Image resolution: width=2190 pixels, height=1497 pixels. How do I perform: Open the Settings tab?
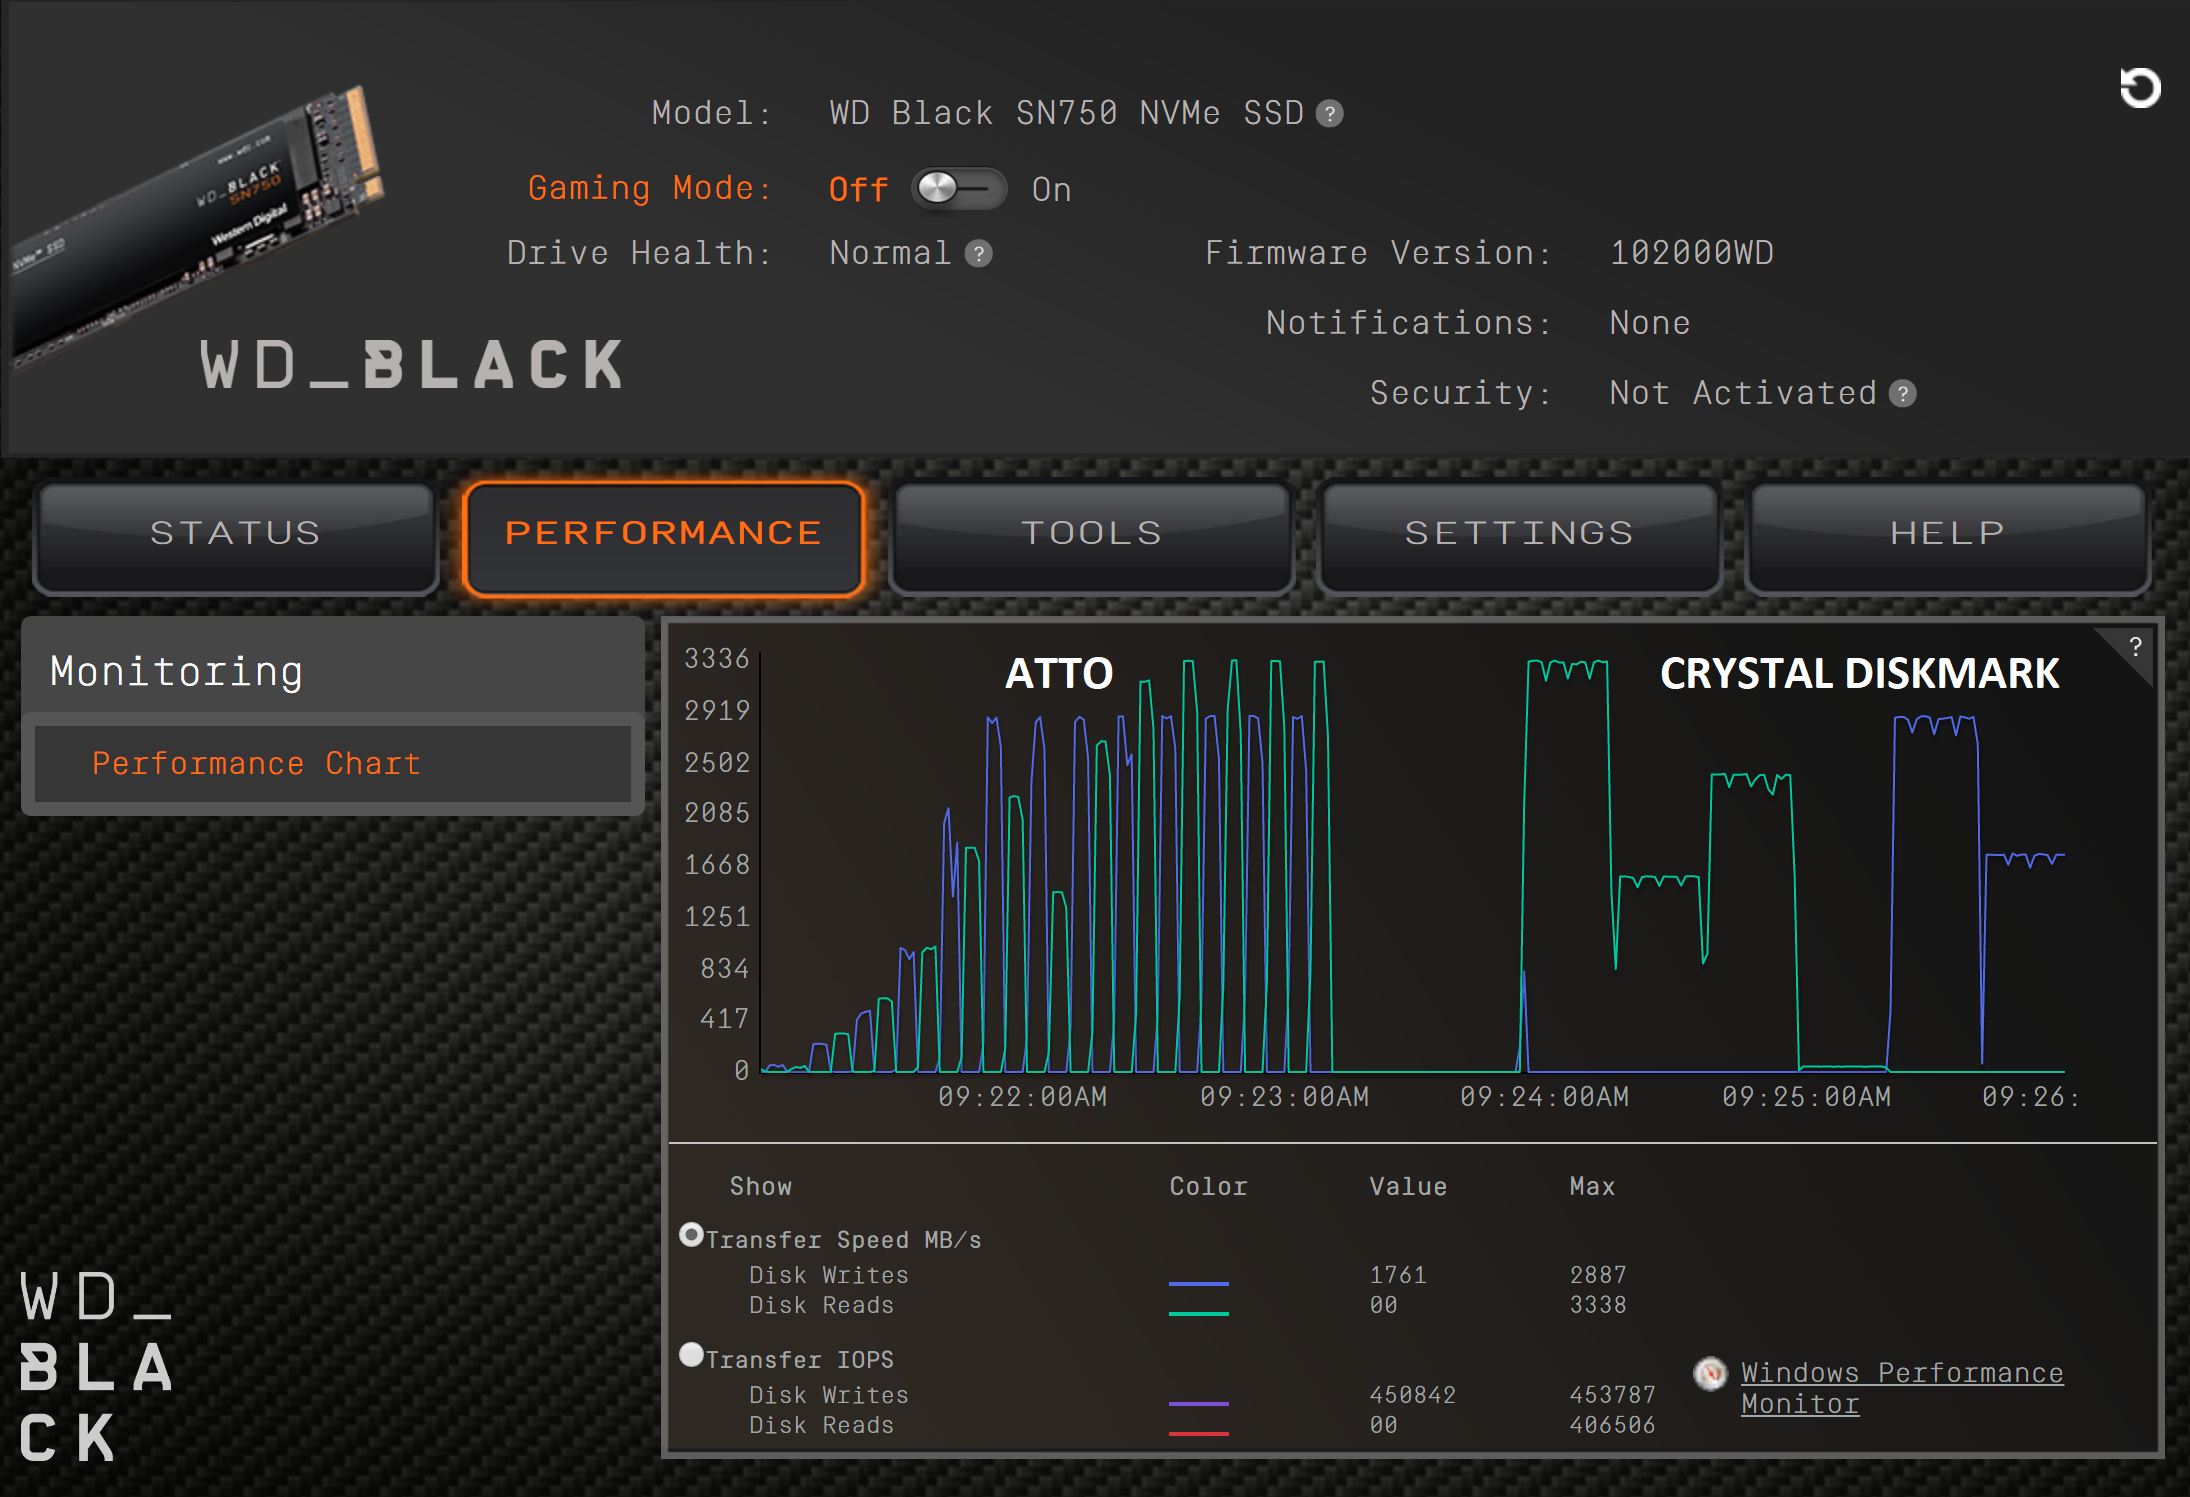tap(1519, 534)
